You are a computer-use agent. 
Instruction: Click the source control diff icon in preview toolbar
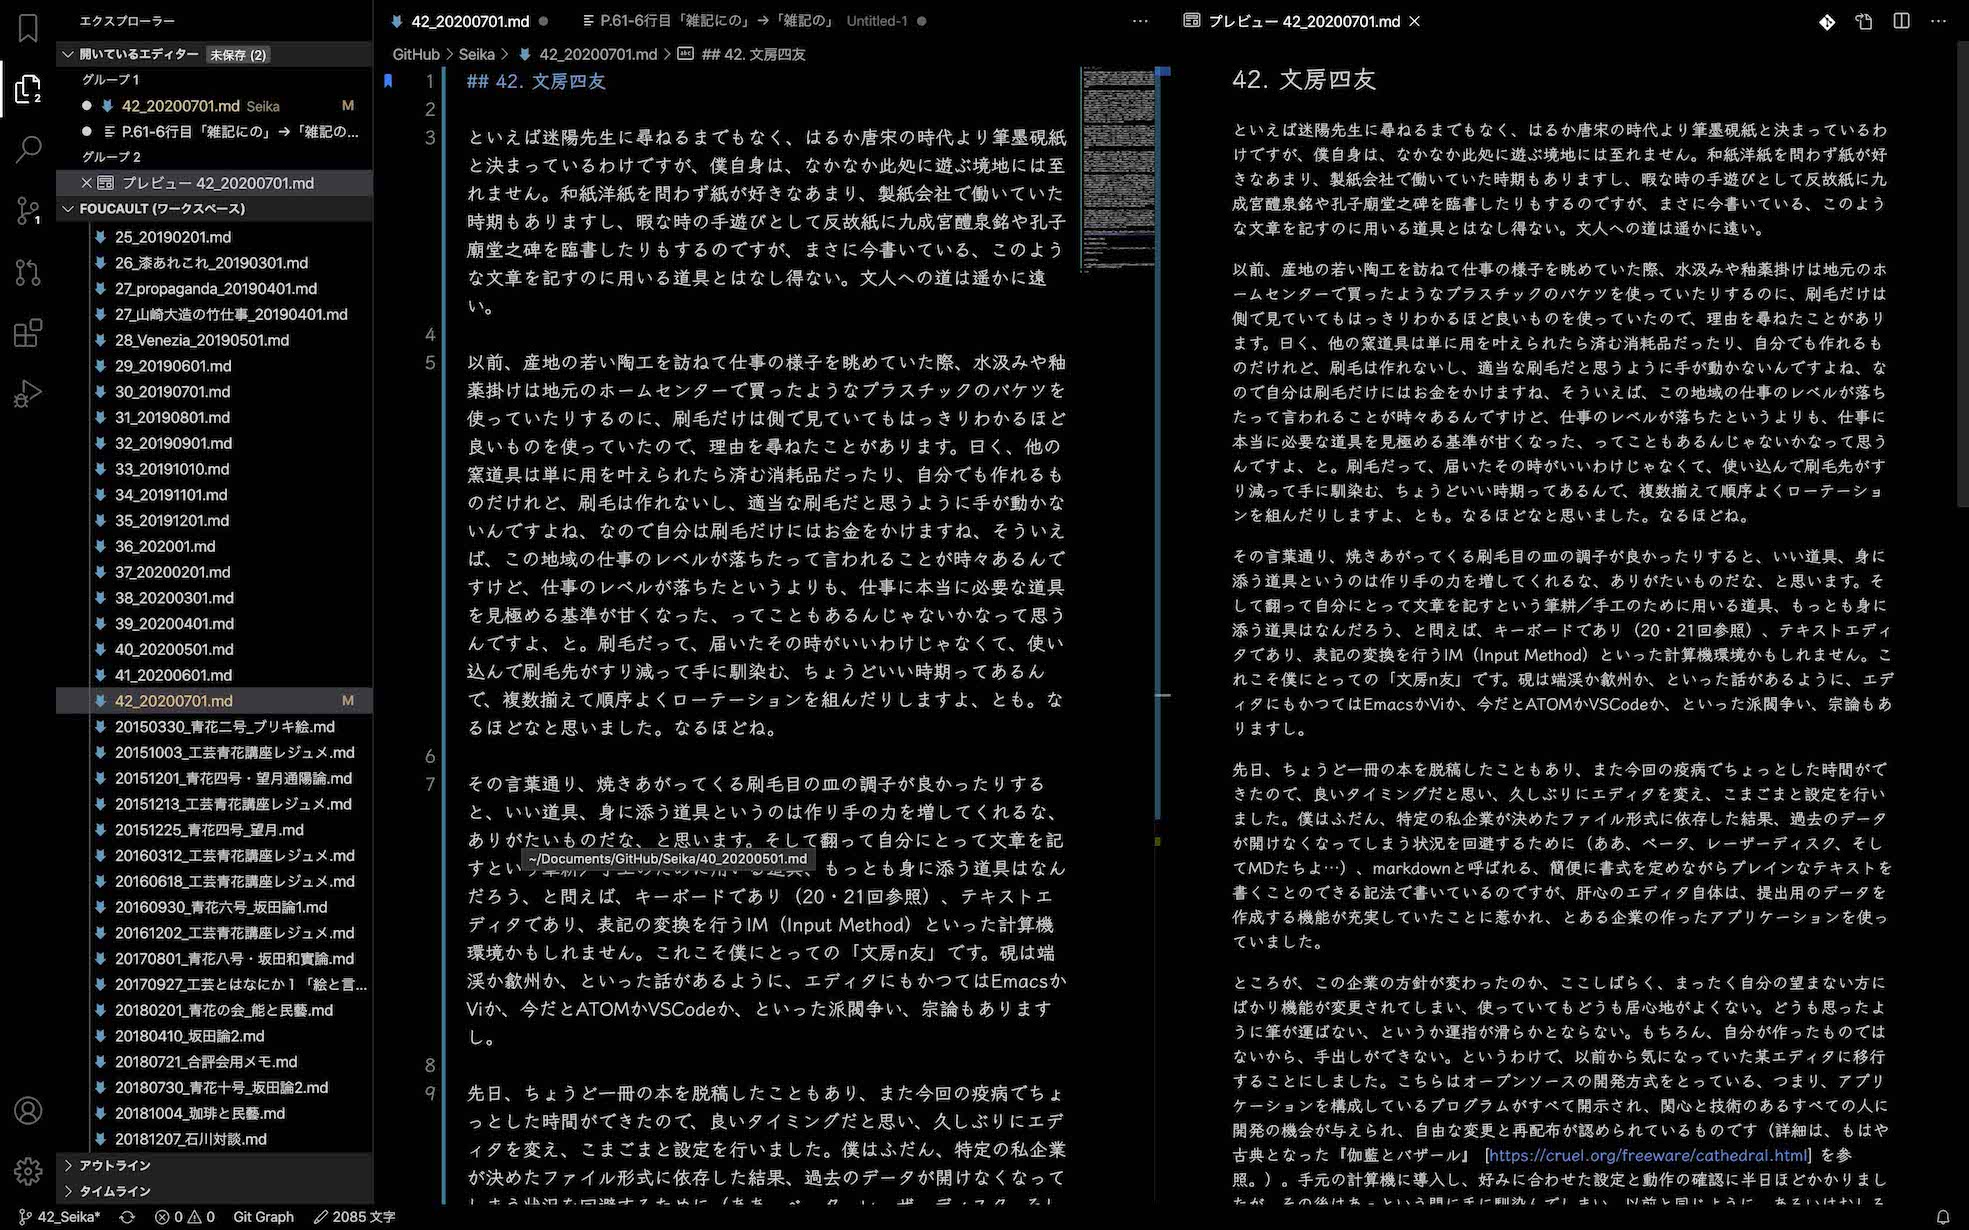[x=1826, y=21]
